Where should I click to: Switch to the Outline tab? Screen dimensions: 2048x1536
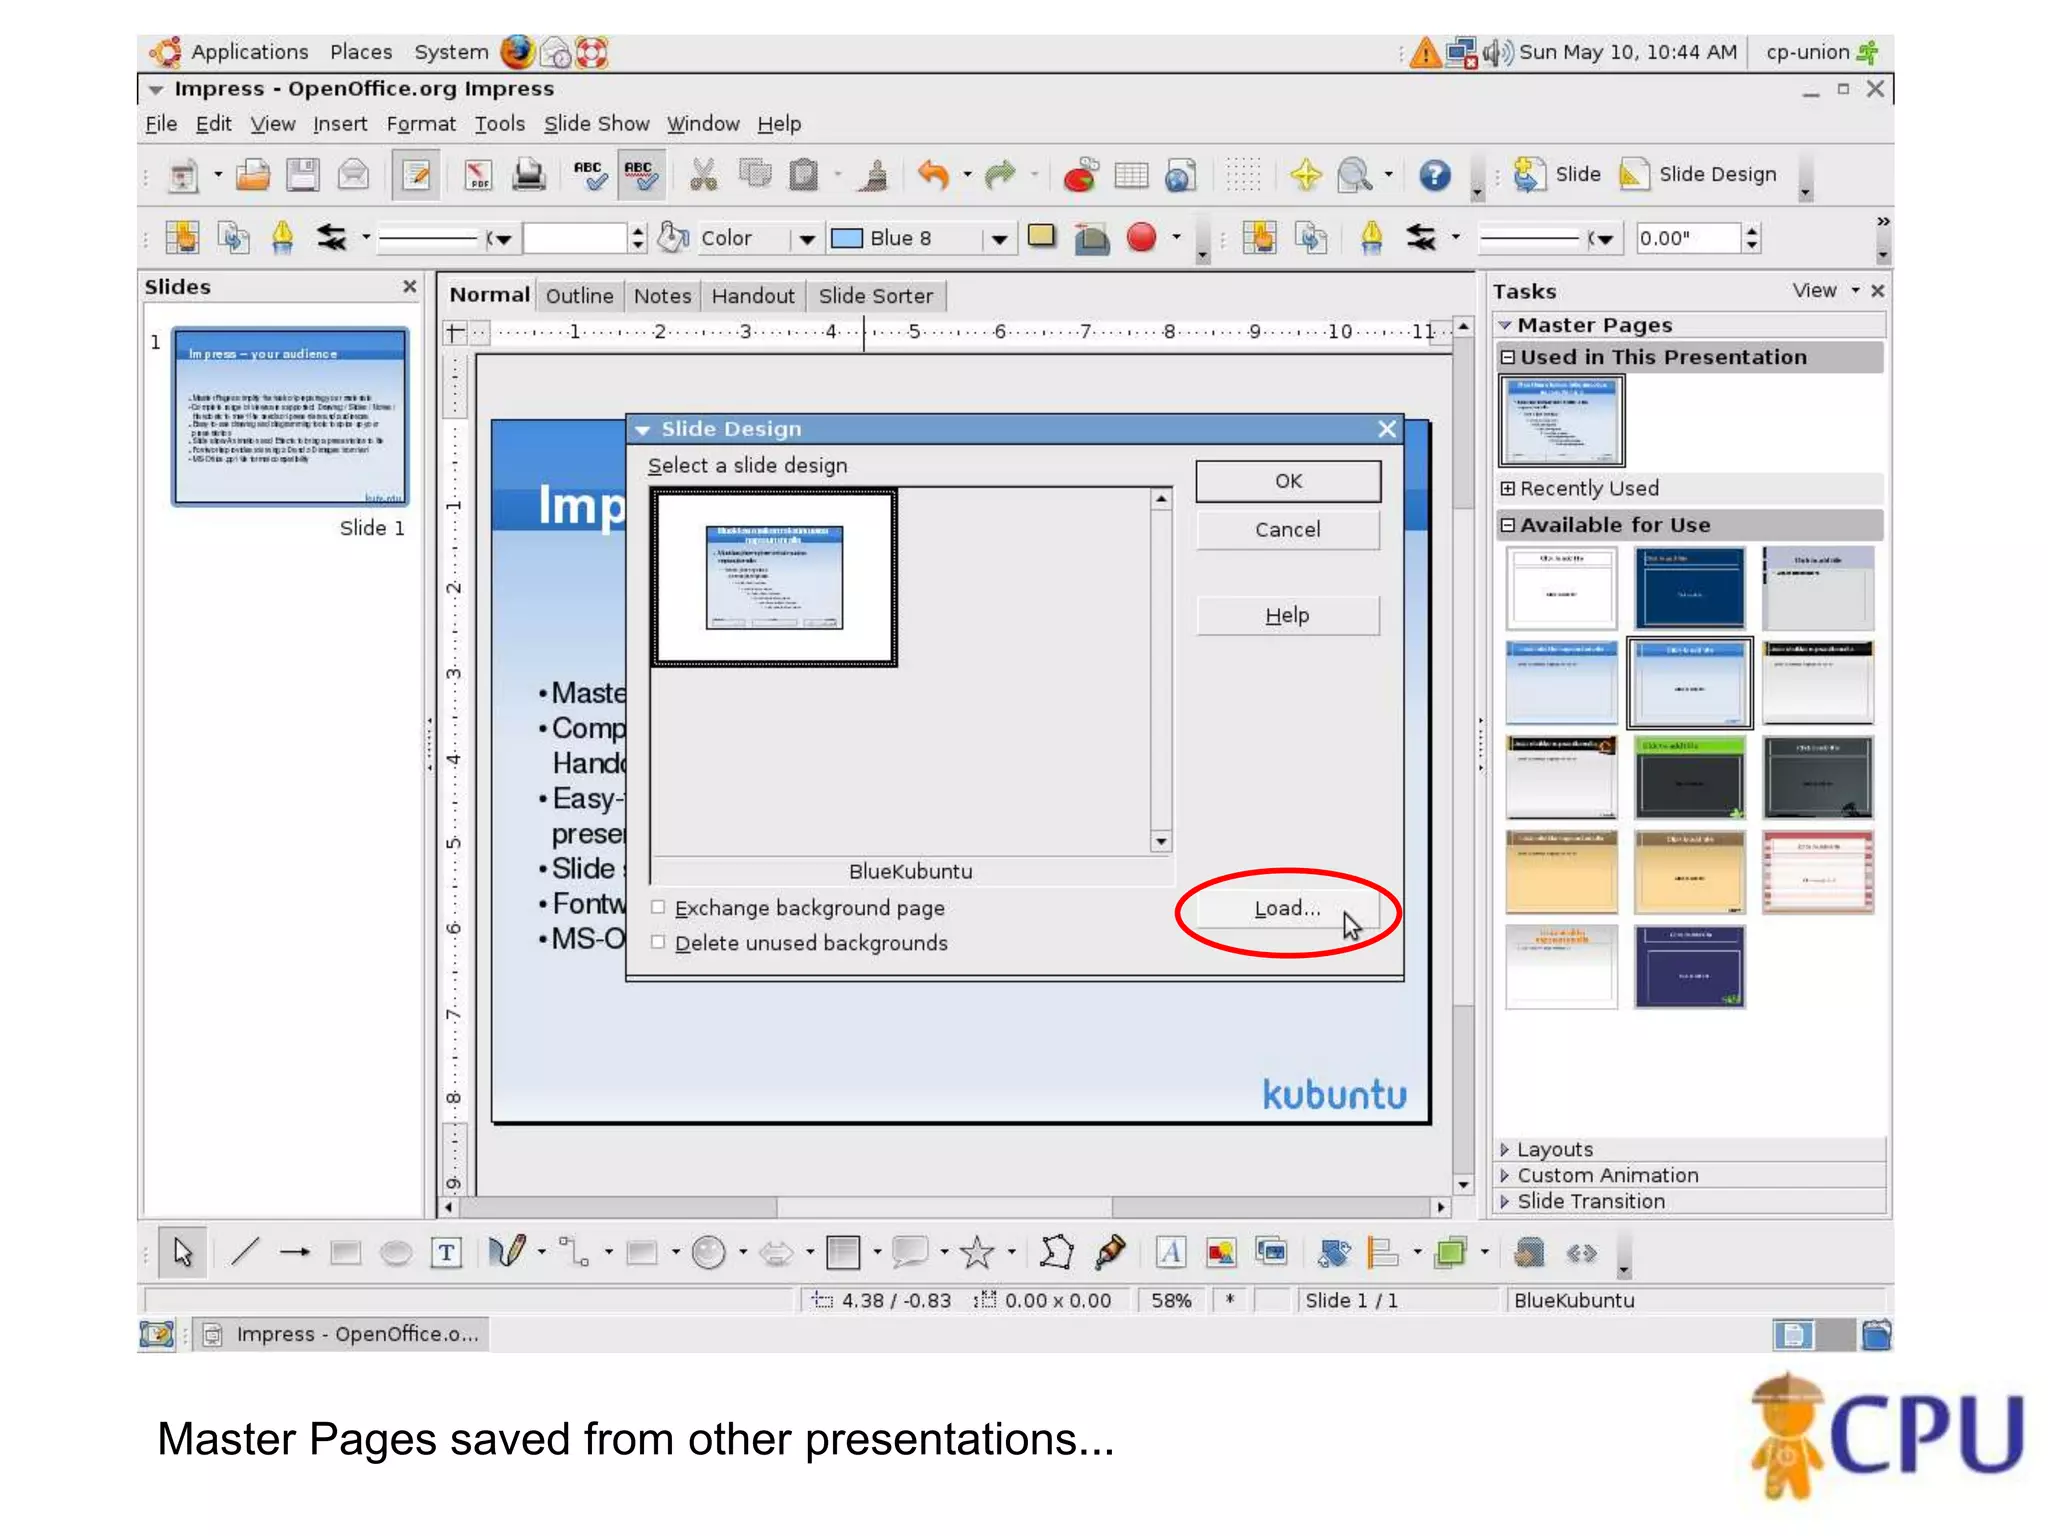pyautogui.click(x=579, y=296)
